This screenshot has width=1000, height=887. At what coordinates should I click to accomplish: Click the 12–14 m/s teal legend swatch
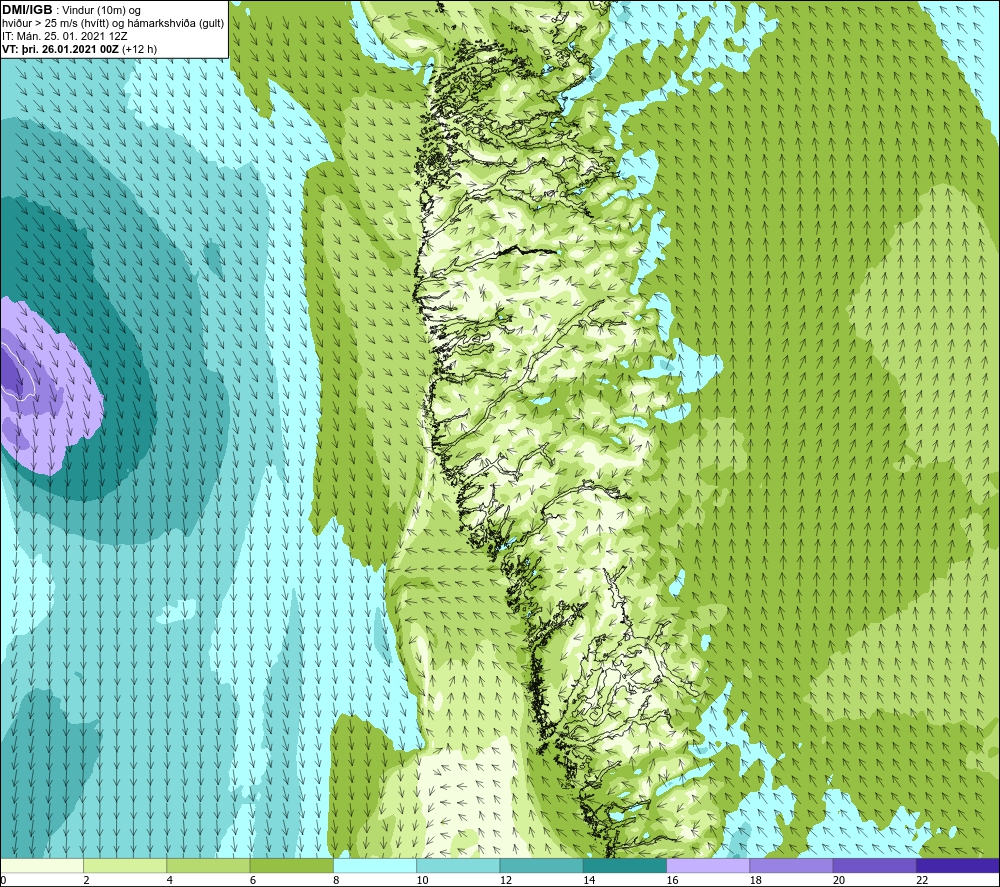tap(541, 865)
